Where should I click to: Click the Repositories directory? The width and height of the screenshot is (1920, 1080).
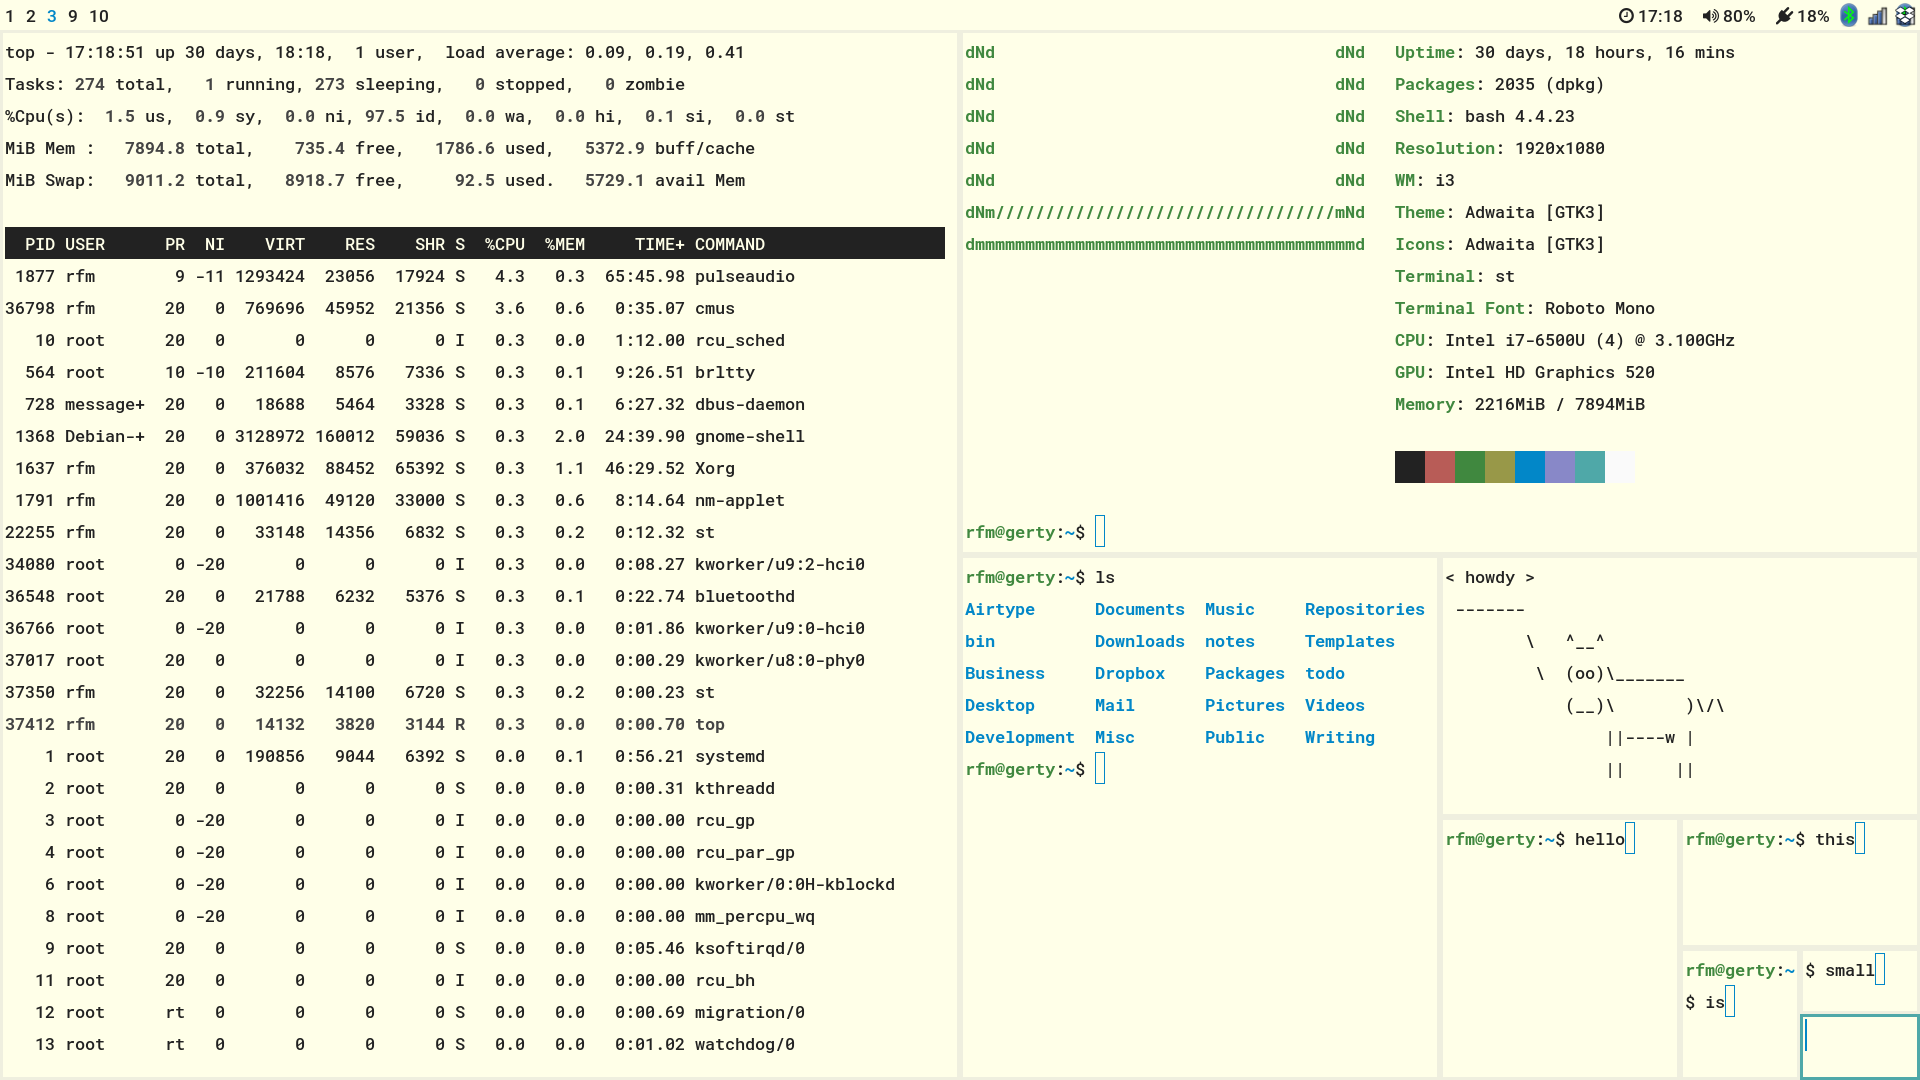click(x=1365, y=608)
